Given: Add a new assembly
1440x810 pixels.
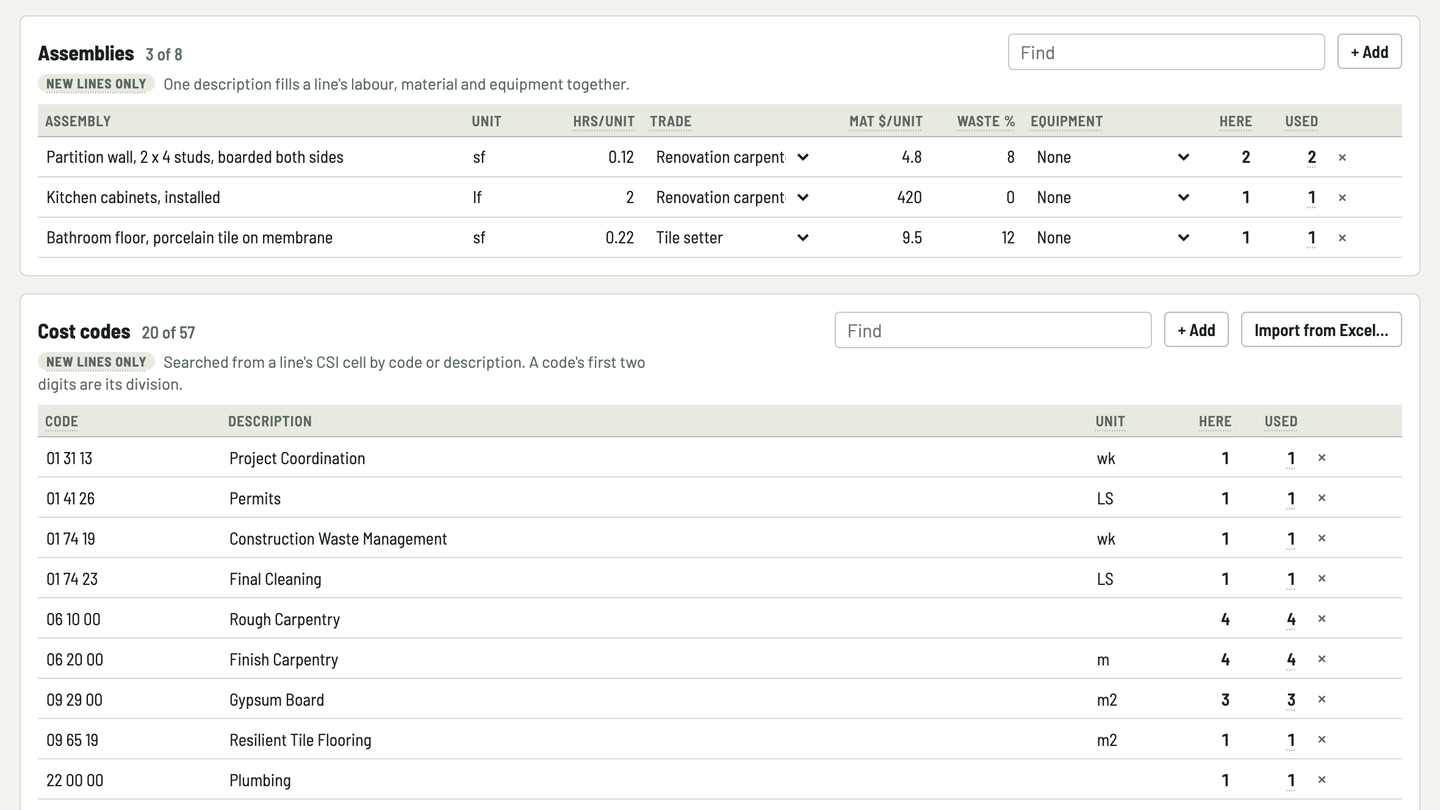Looking at the screenshot, I should pos(1369,52).
